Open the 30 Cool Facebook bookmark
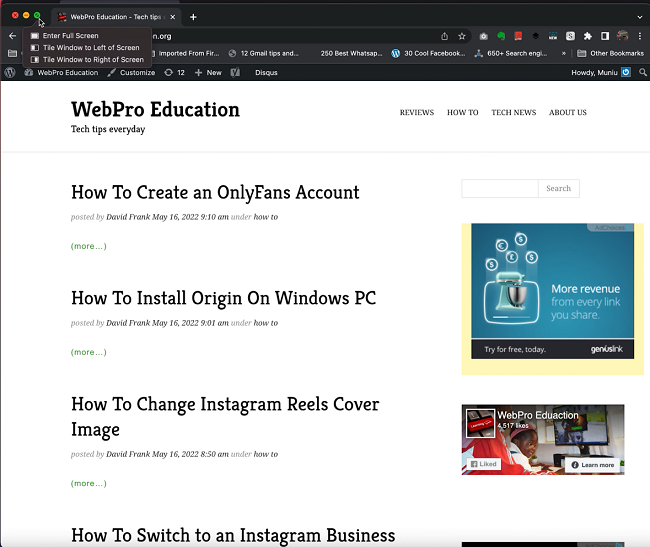Image resolution: width=650 pixels, height=547 pixels. pos(428,53)
